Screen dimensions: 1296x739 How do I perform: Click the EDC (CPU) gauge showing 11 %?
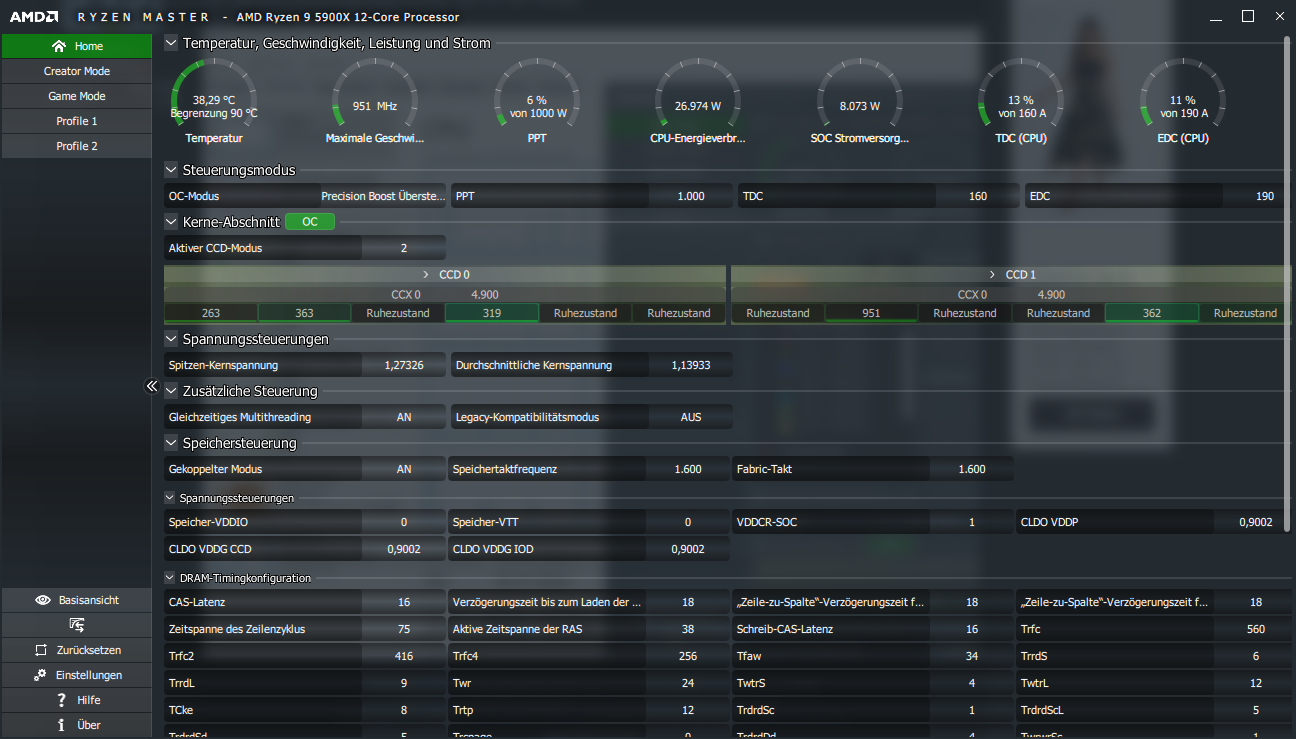point(1183,101)
